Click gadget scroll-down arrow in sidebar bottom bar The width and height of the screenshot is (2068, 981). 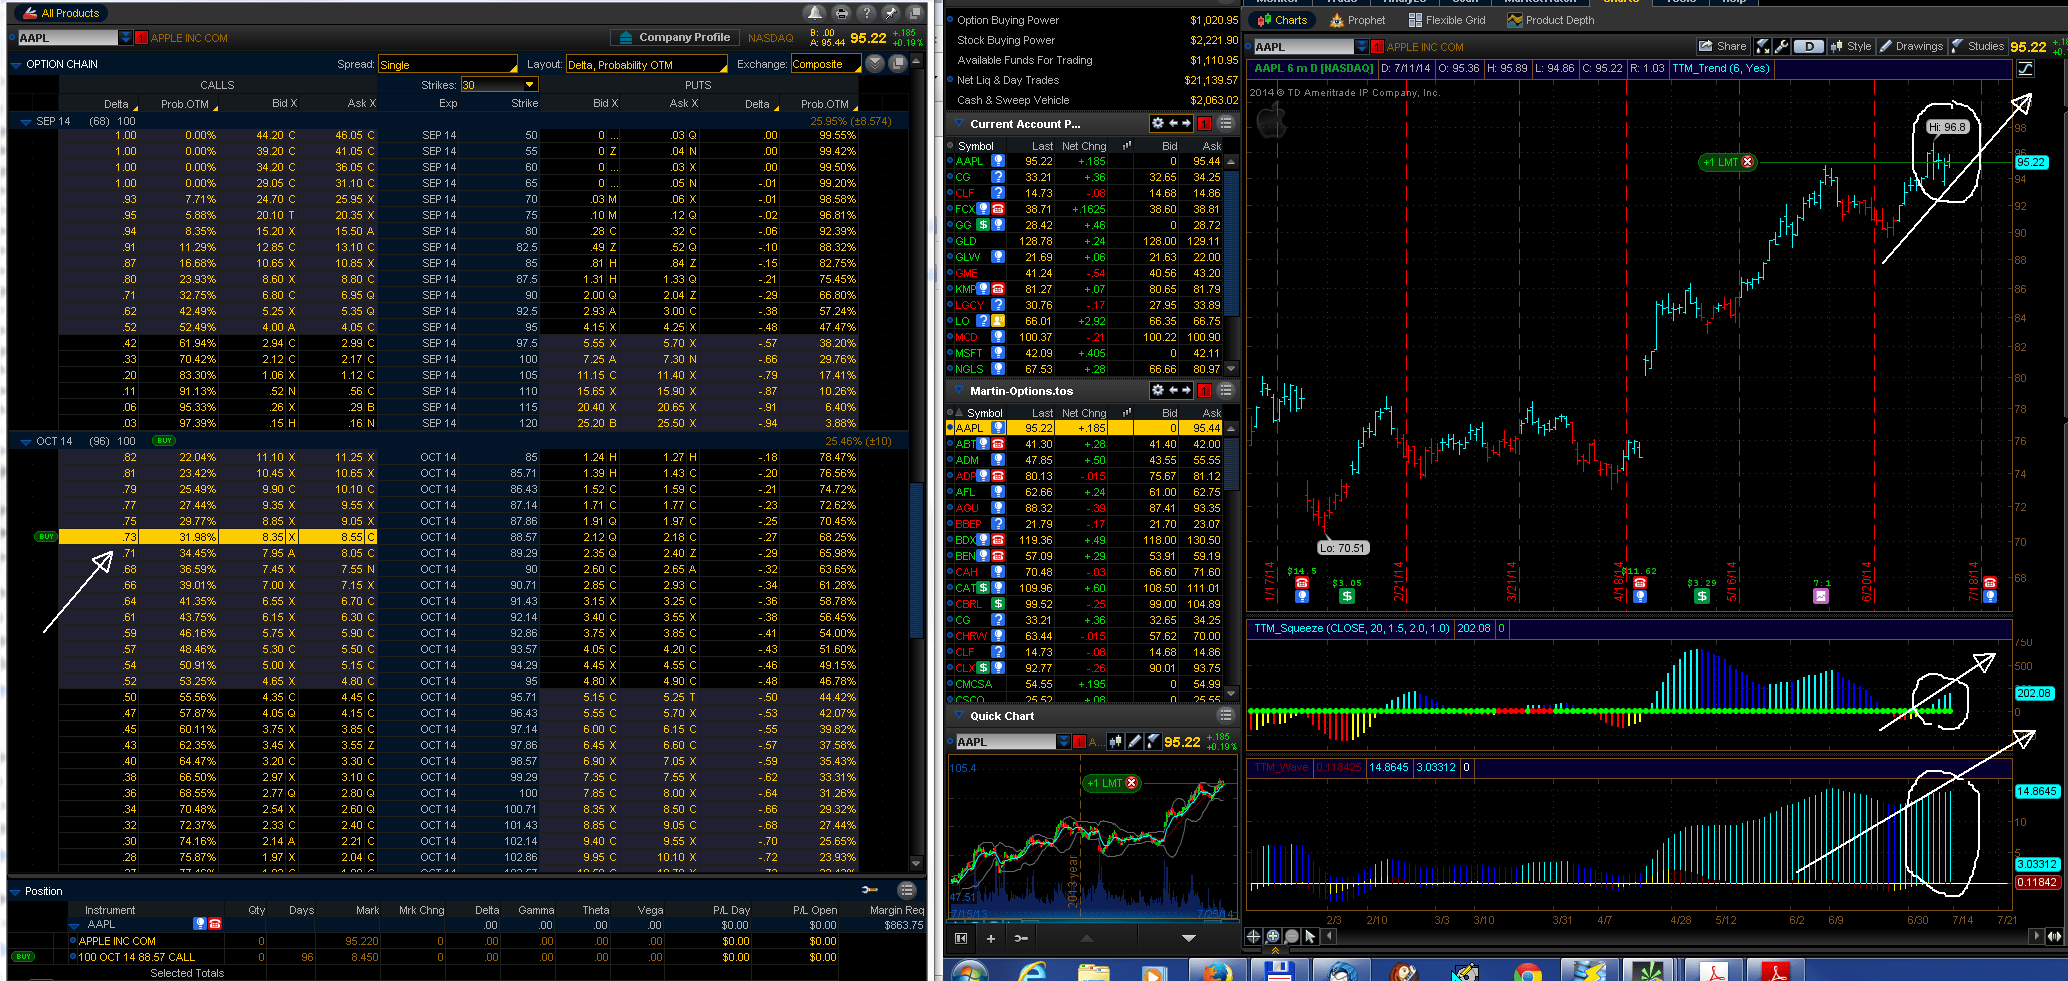pyautogui.click(x=1189, y=938)
